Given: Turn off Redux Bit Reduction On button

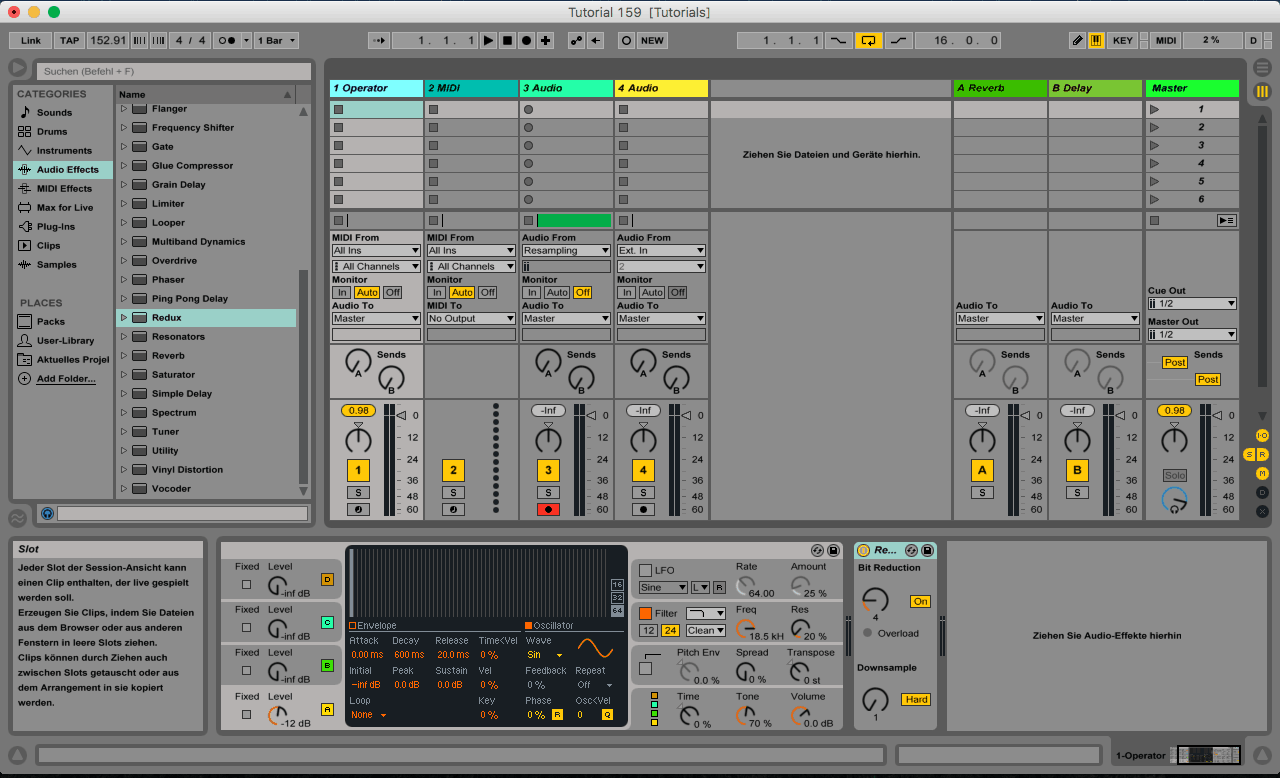Looking at the screenshot, I should [x=919, y=601].
